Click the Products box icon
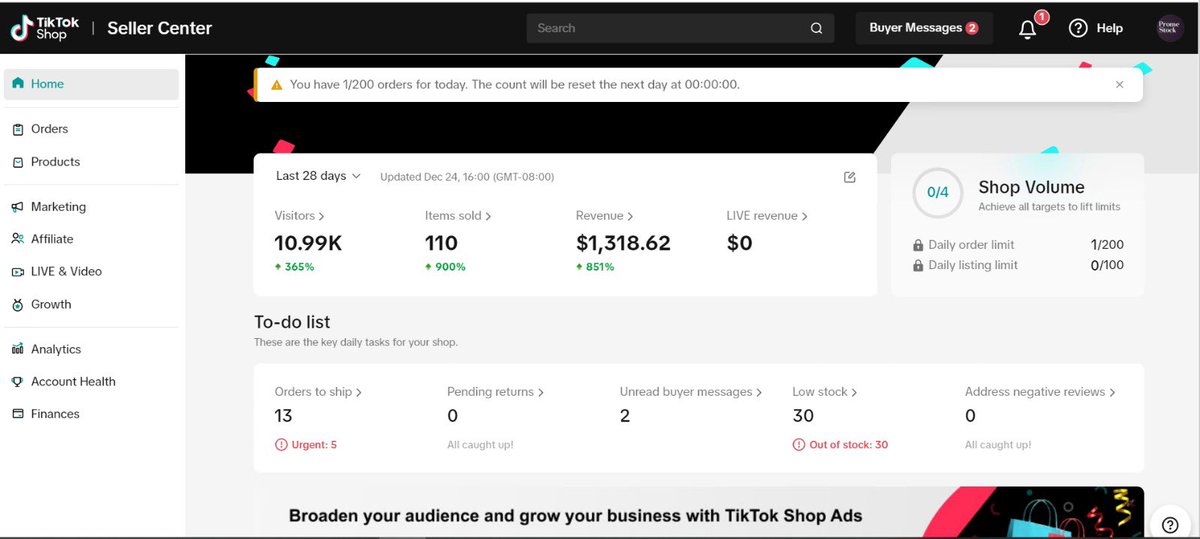1200x539 pixels. coord(18,162)
